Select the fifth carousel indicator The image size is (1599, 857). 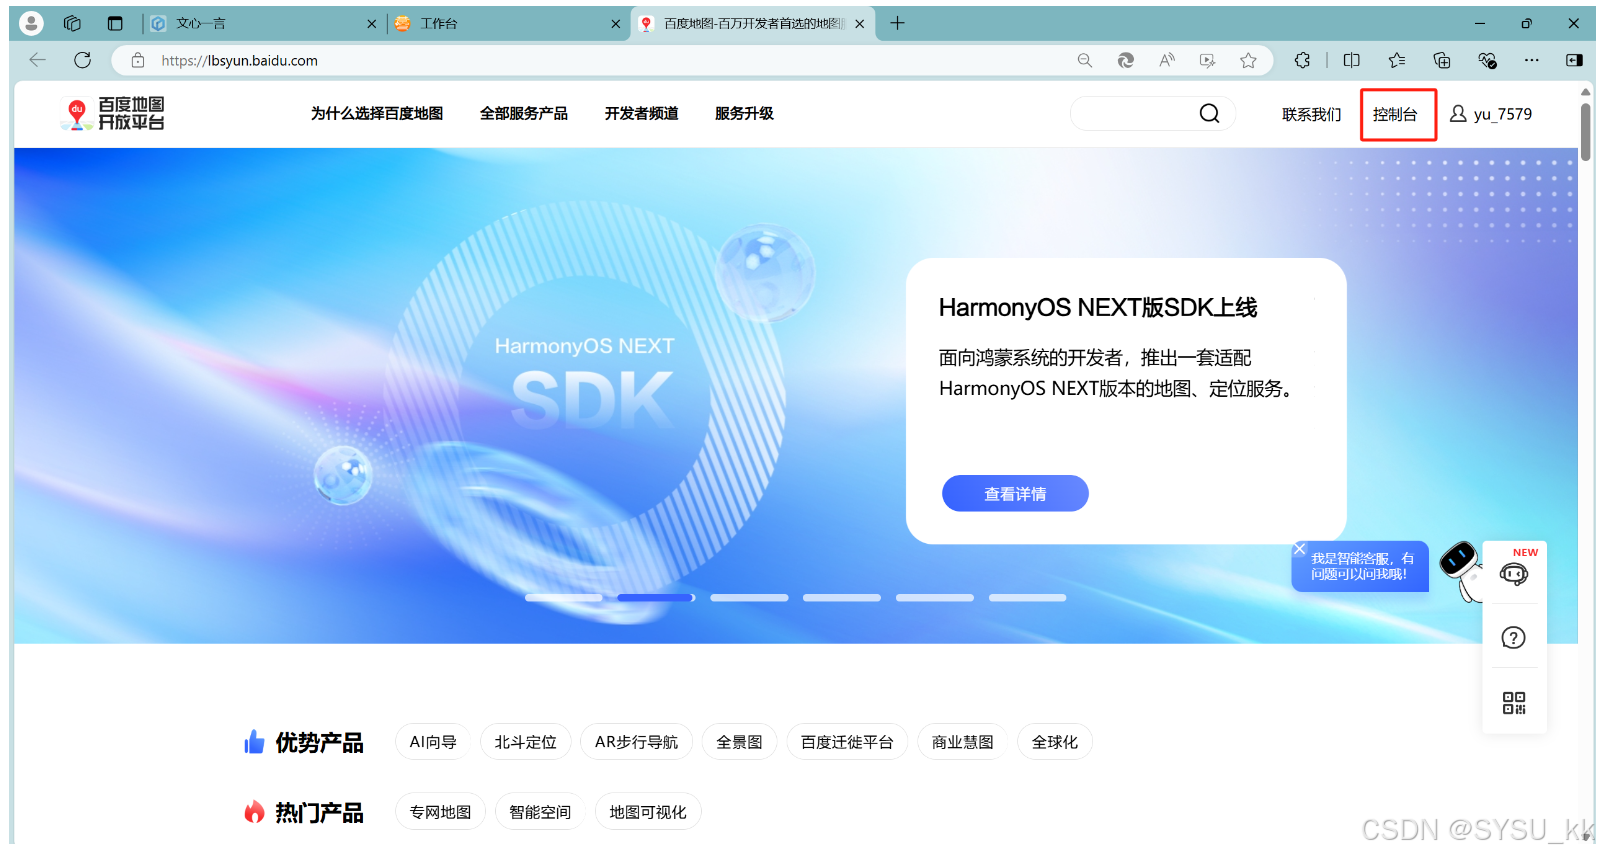point(935,598)
